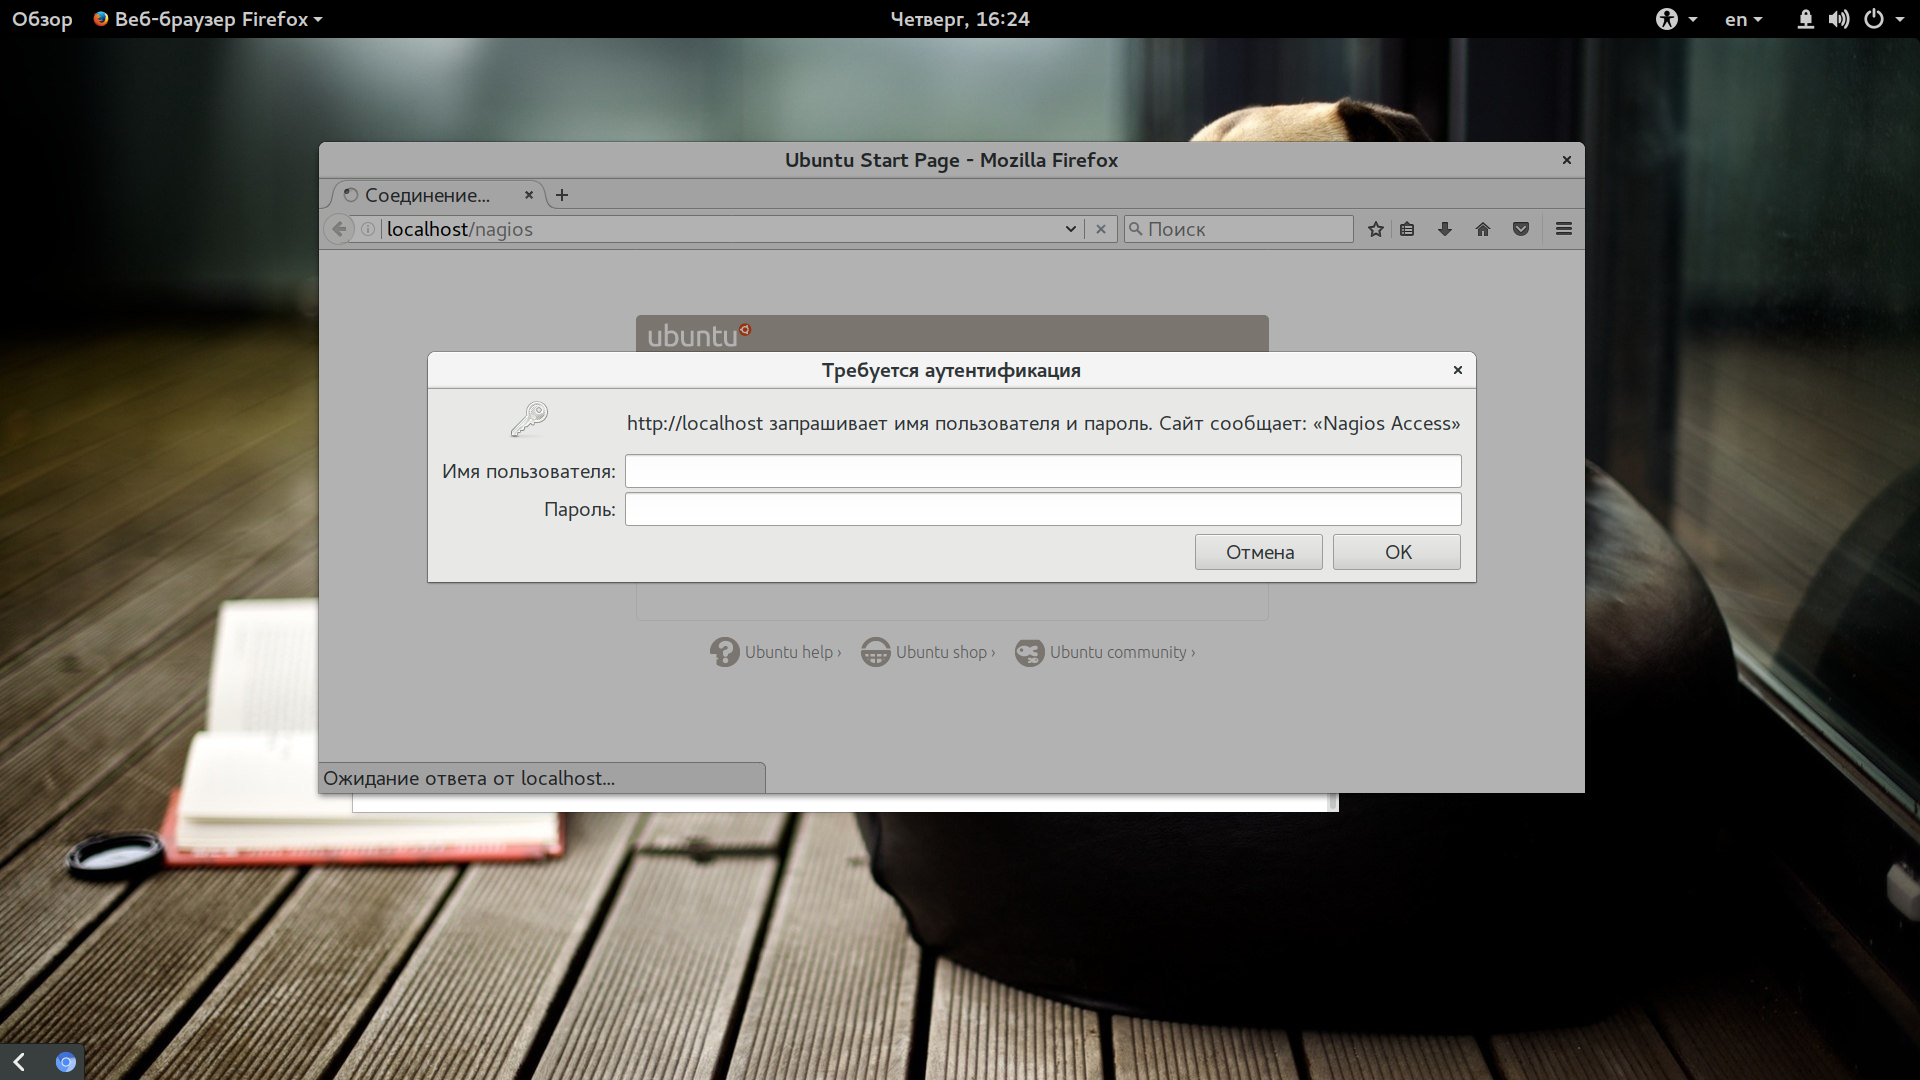
Task: Go to Firefox home page icon
Action: [1483, 229]
